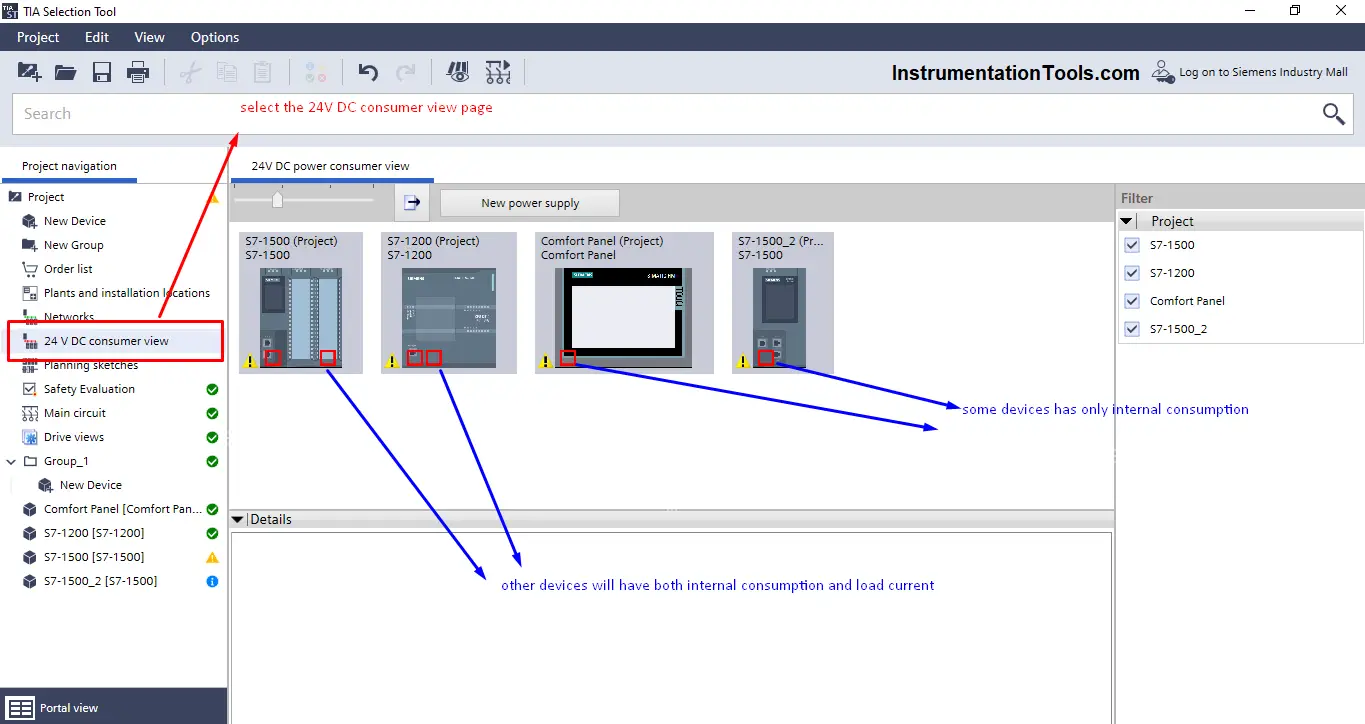Open project using the folder icon
The width and height of the screenshot is (1365, 724).
tap(65, 72)
